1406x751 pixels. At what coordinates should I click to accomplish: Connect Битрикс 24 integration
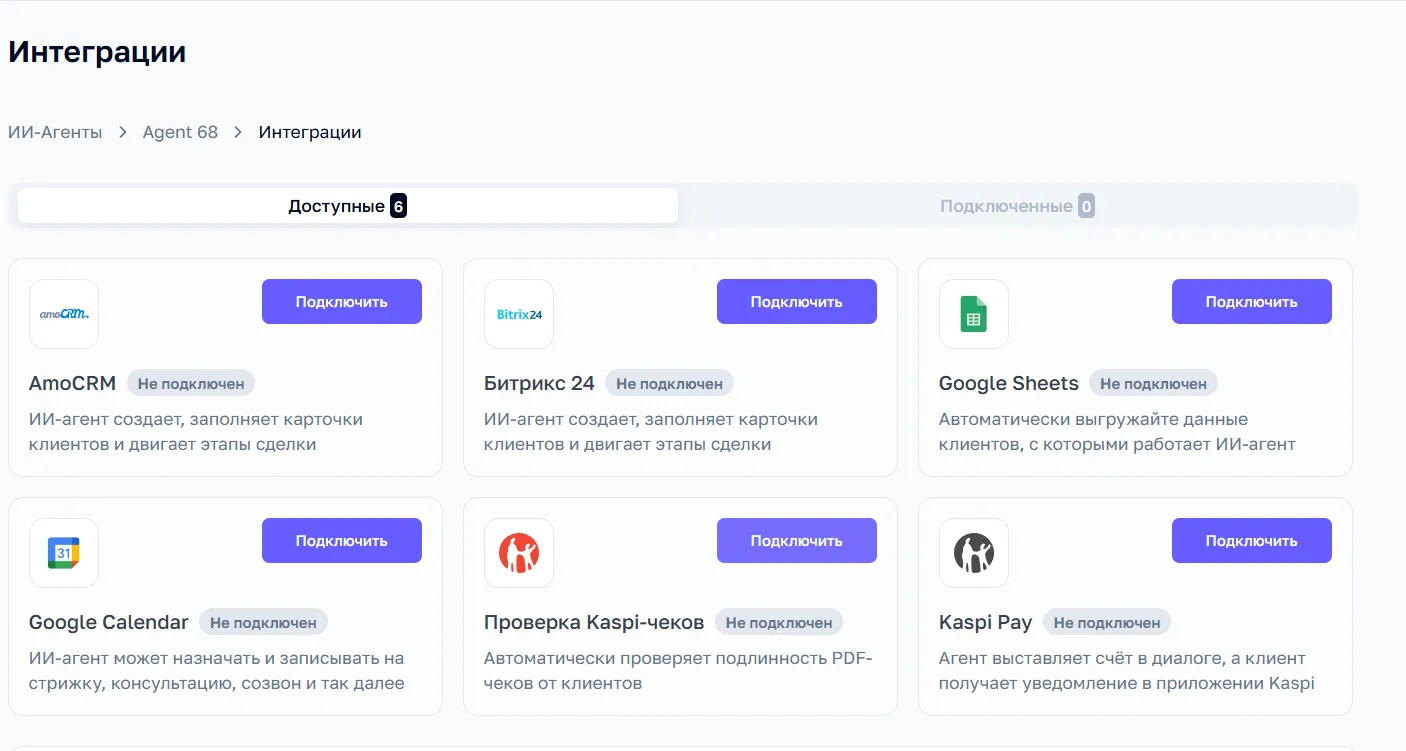(797, 302)
